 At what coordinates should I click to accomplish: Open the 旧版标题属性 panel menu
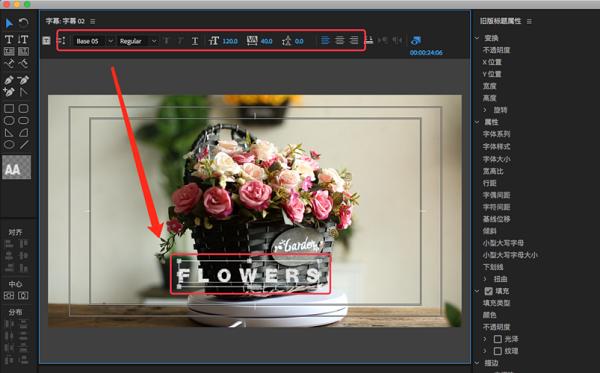coord(529,21)
